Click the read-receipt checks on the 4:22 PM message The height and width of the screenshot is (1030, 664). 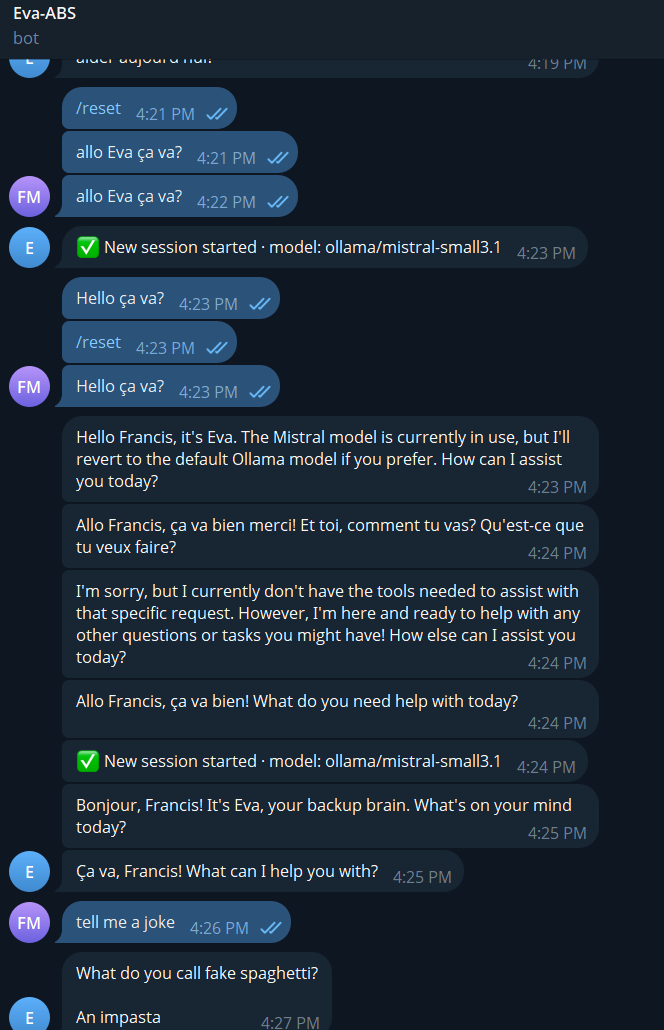click(x=277, y=202)
